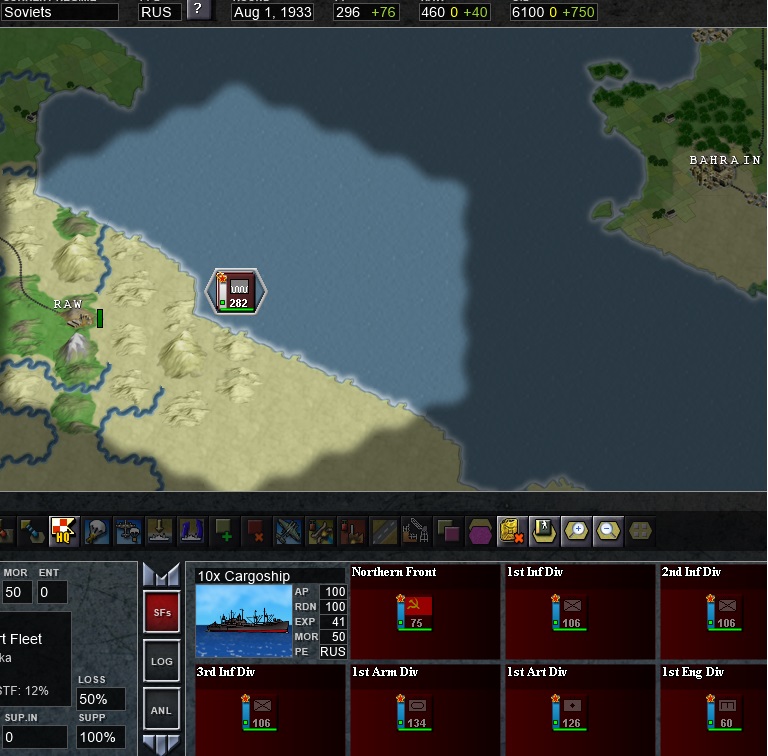Image resolution: width=768 pixels, height=756 pixels.
Task: Click the HQ assignment flag icon
Action: click(64, 531)
